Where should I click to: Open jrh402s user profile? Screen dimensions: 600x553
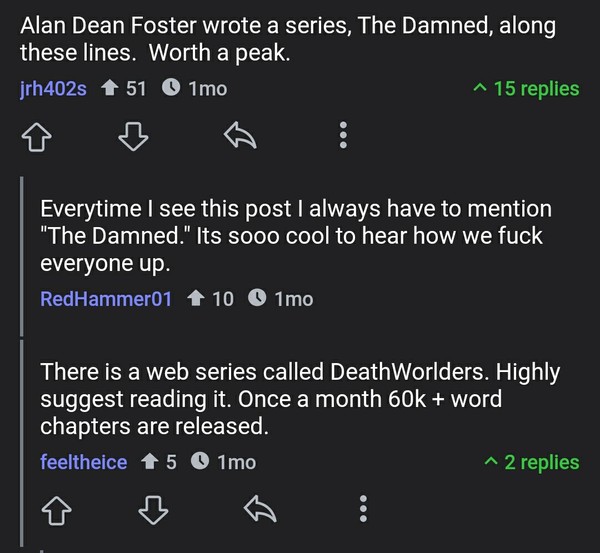[x=53, y=89]
